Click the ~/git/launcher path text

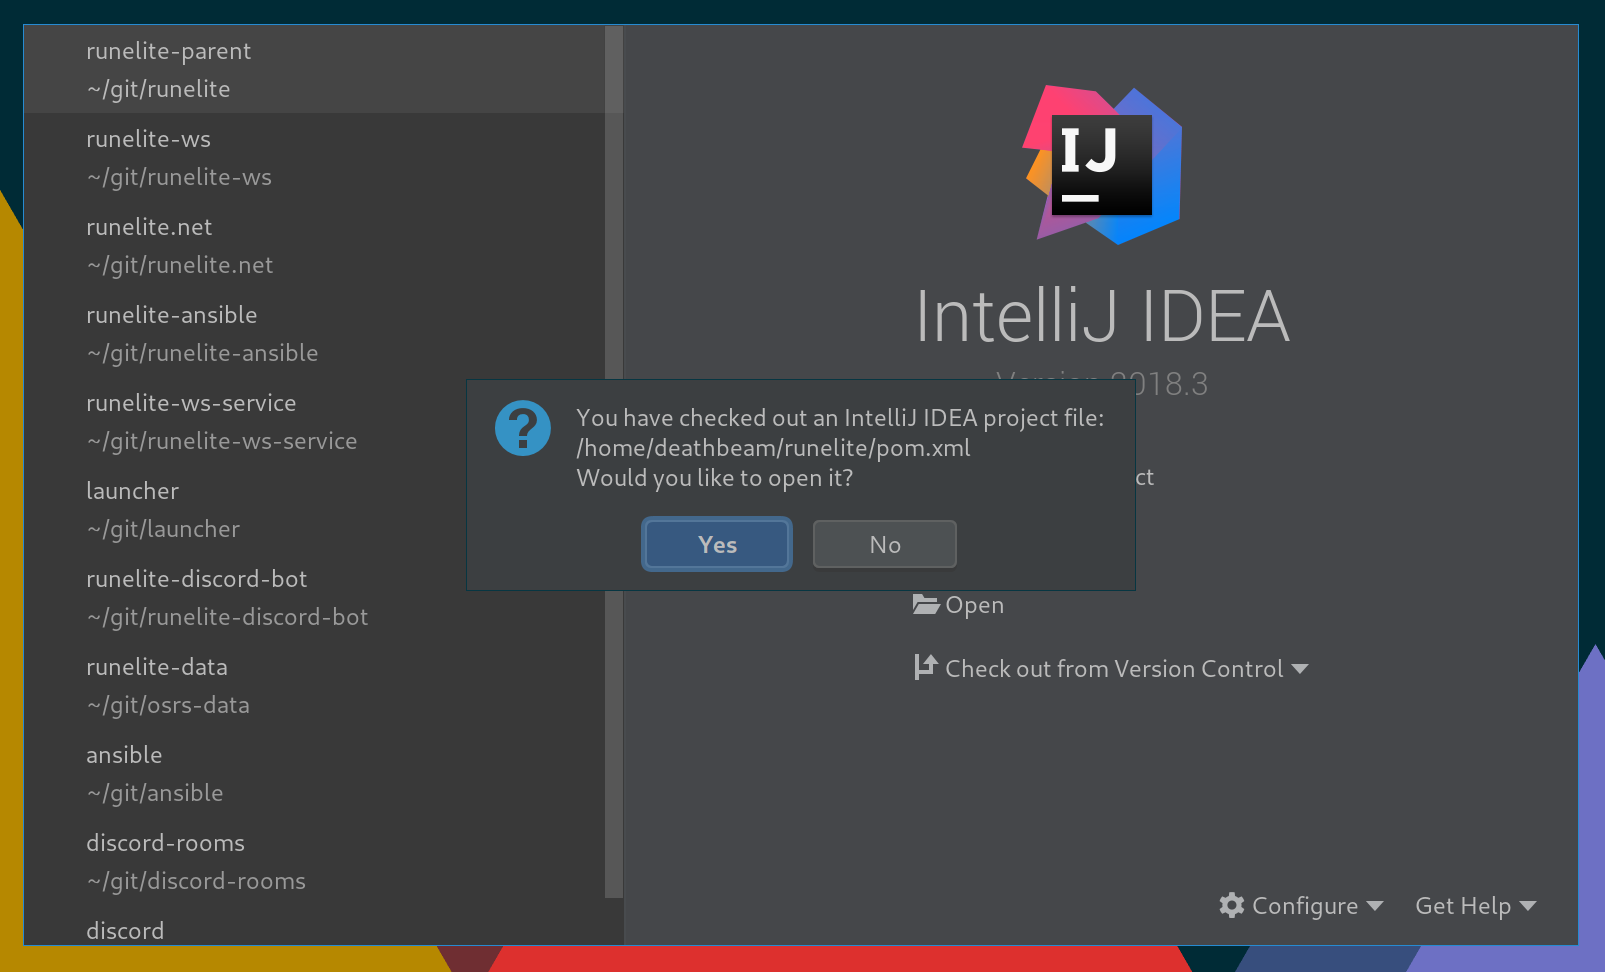pos(163,529)
